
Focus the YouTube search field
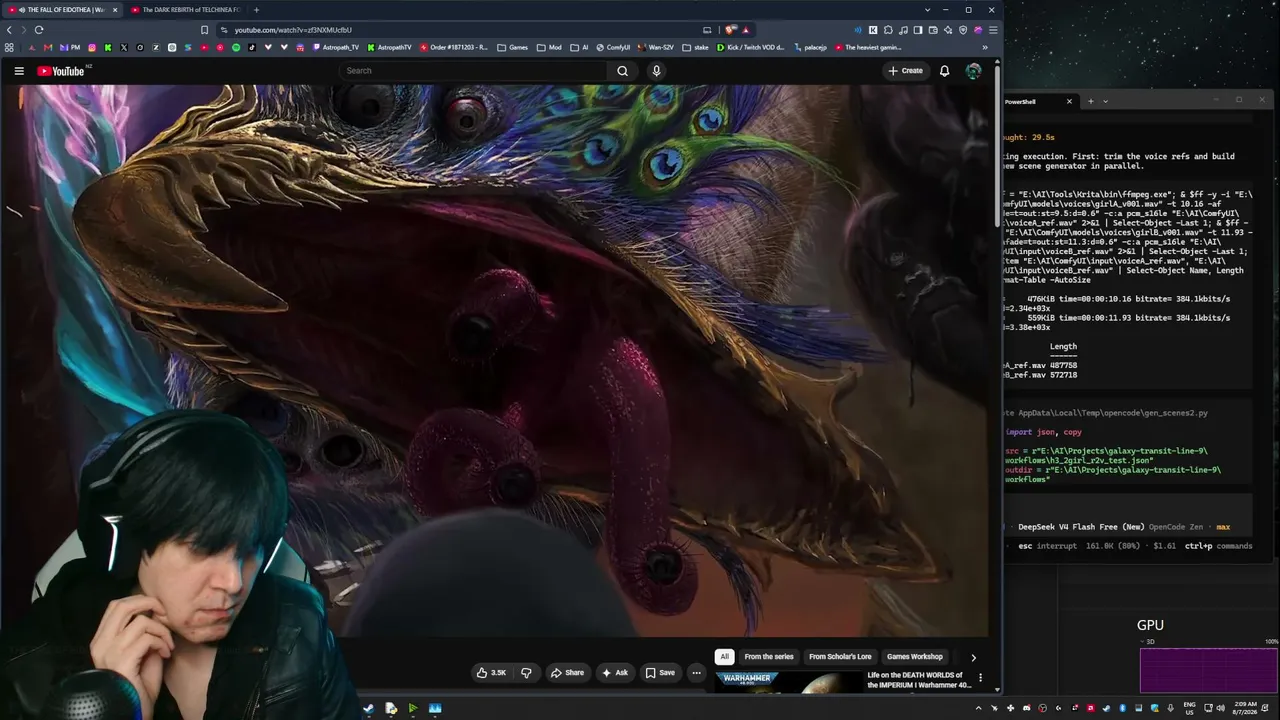coord(472,71)
